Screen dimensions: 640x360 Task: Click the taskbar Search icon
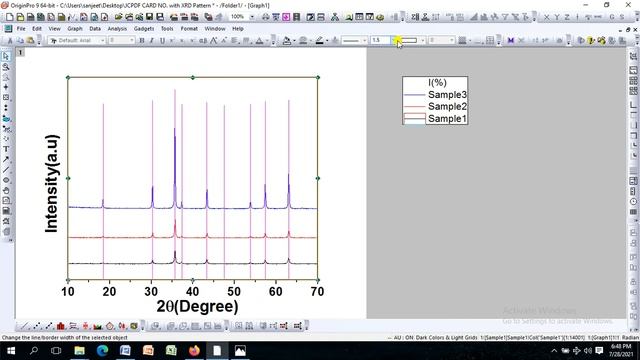pyautogui.click(x=34, y=351)
